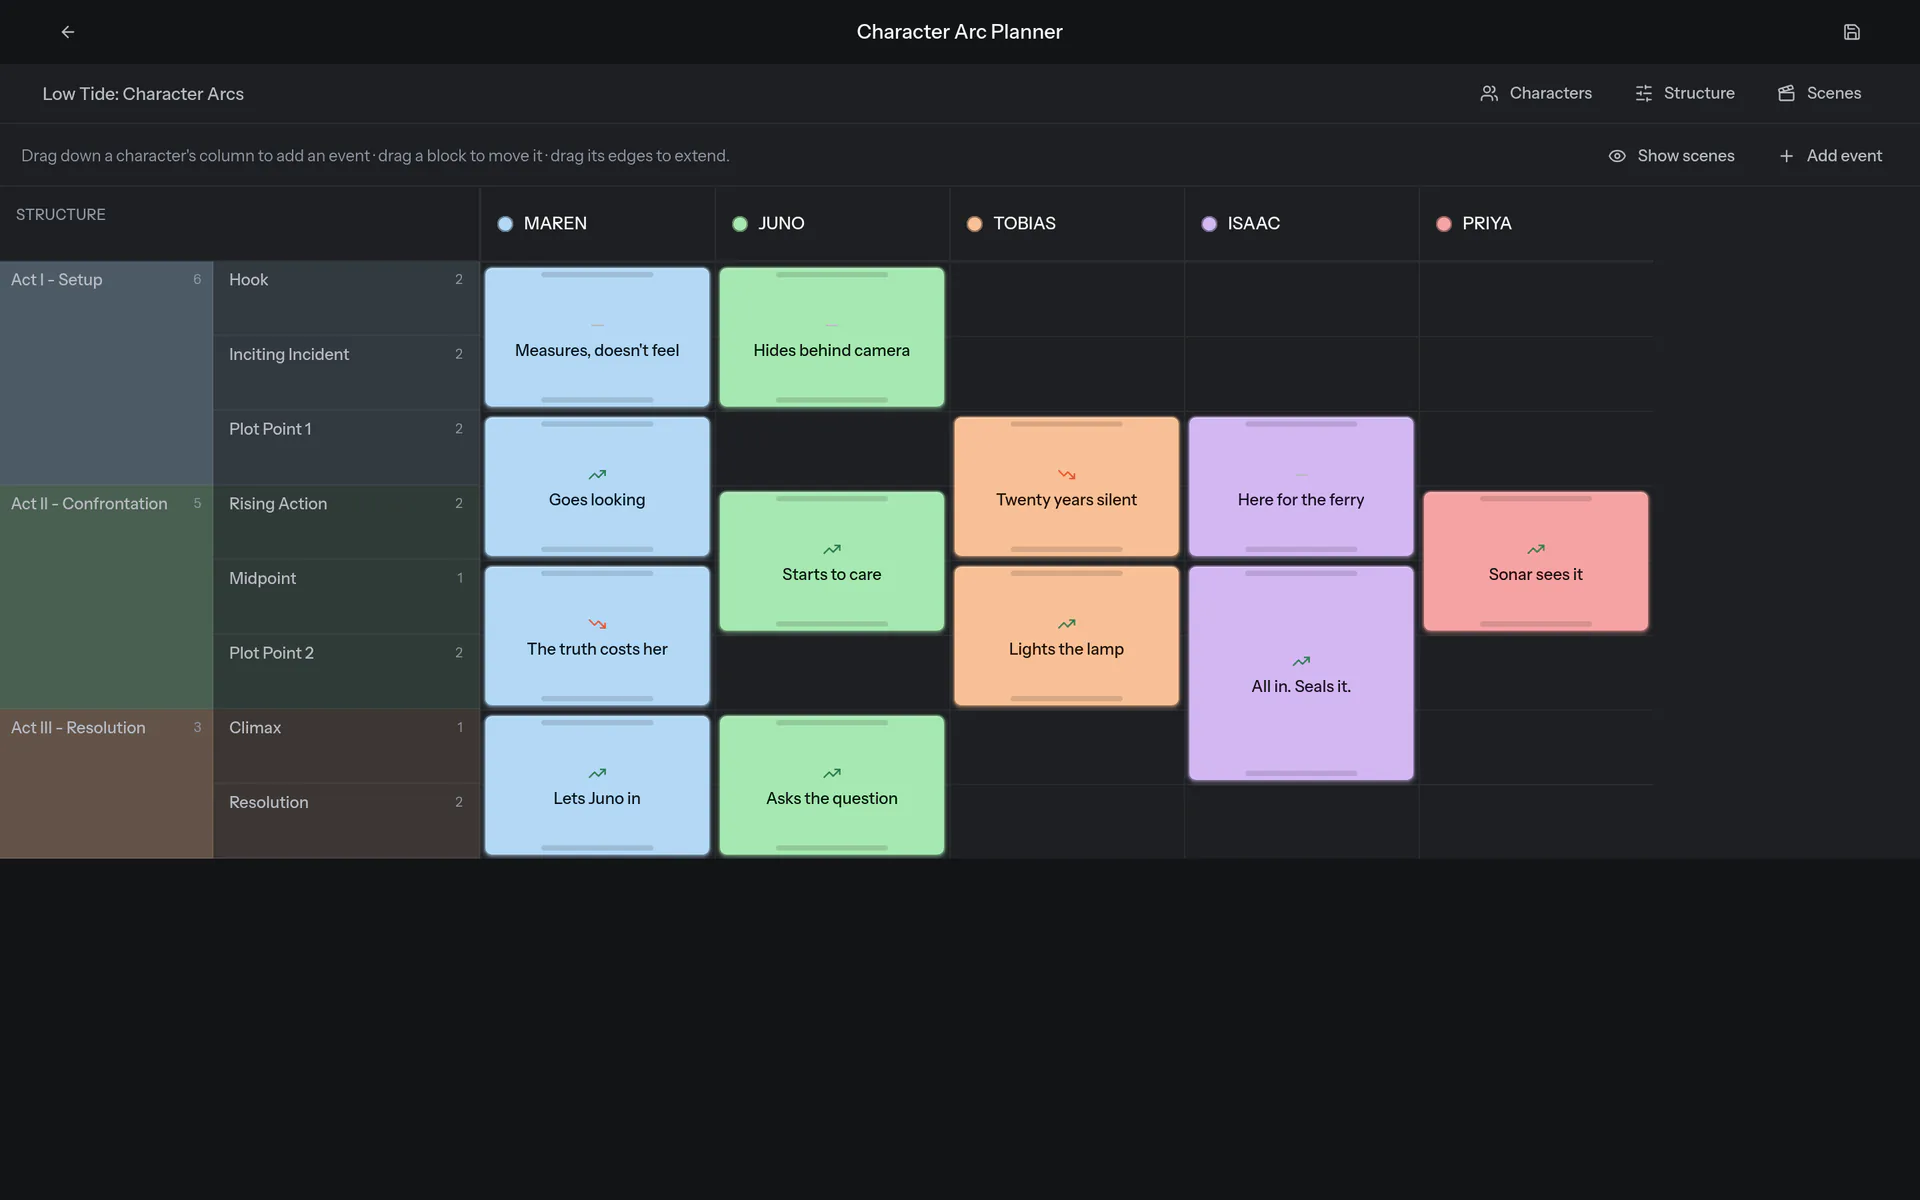This screenshot has height=1200, width=1920.
Task: Select the 'Act III - Resolution' structure row
Action: (x=106, y=784)
